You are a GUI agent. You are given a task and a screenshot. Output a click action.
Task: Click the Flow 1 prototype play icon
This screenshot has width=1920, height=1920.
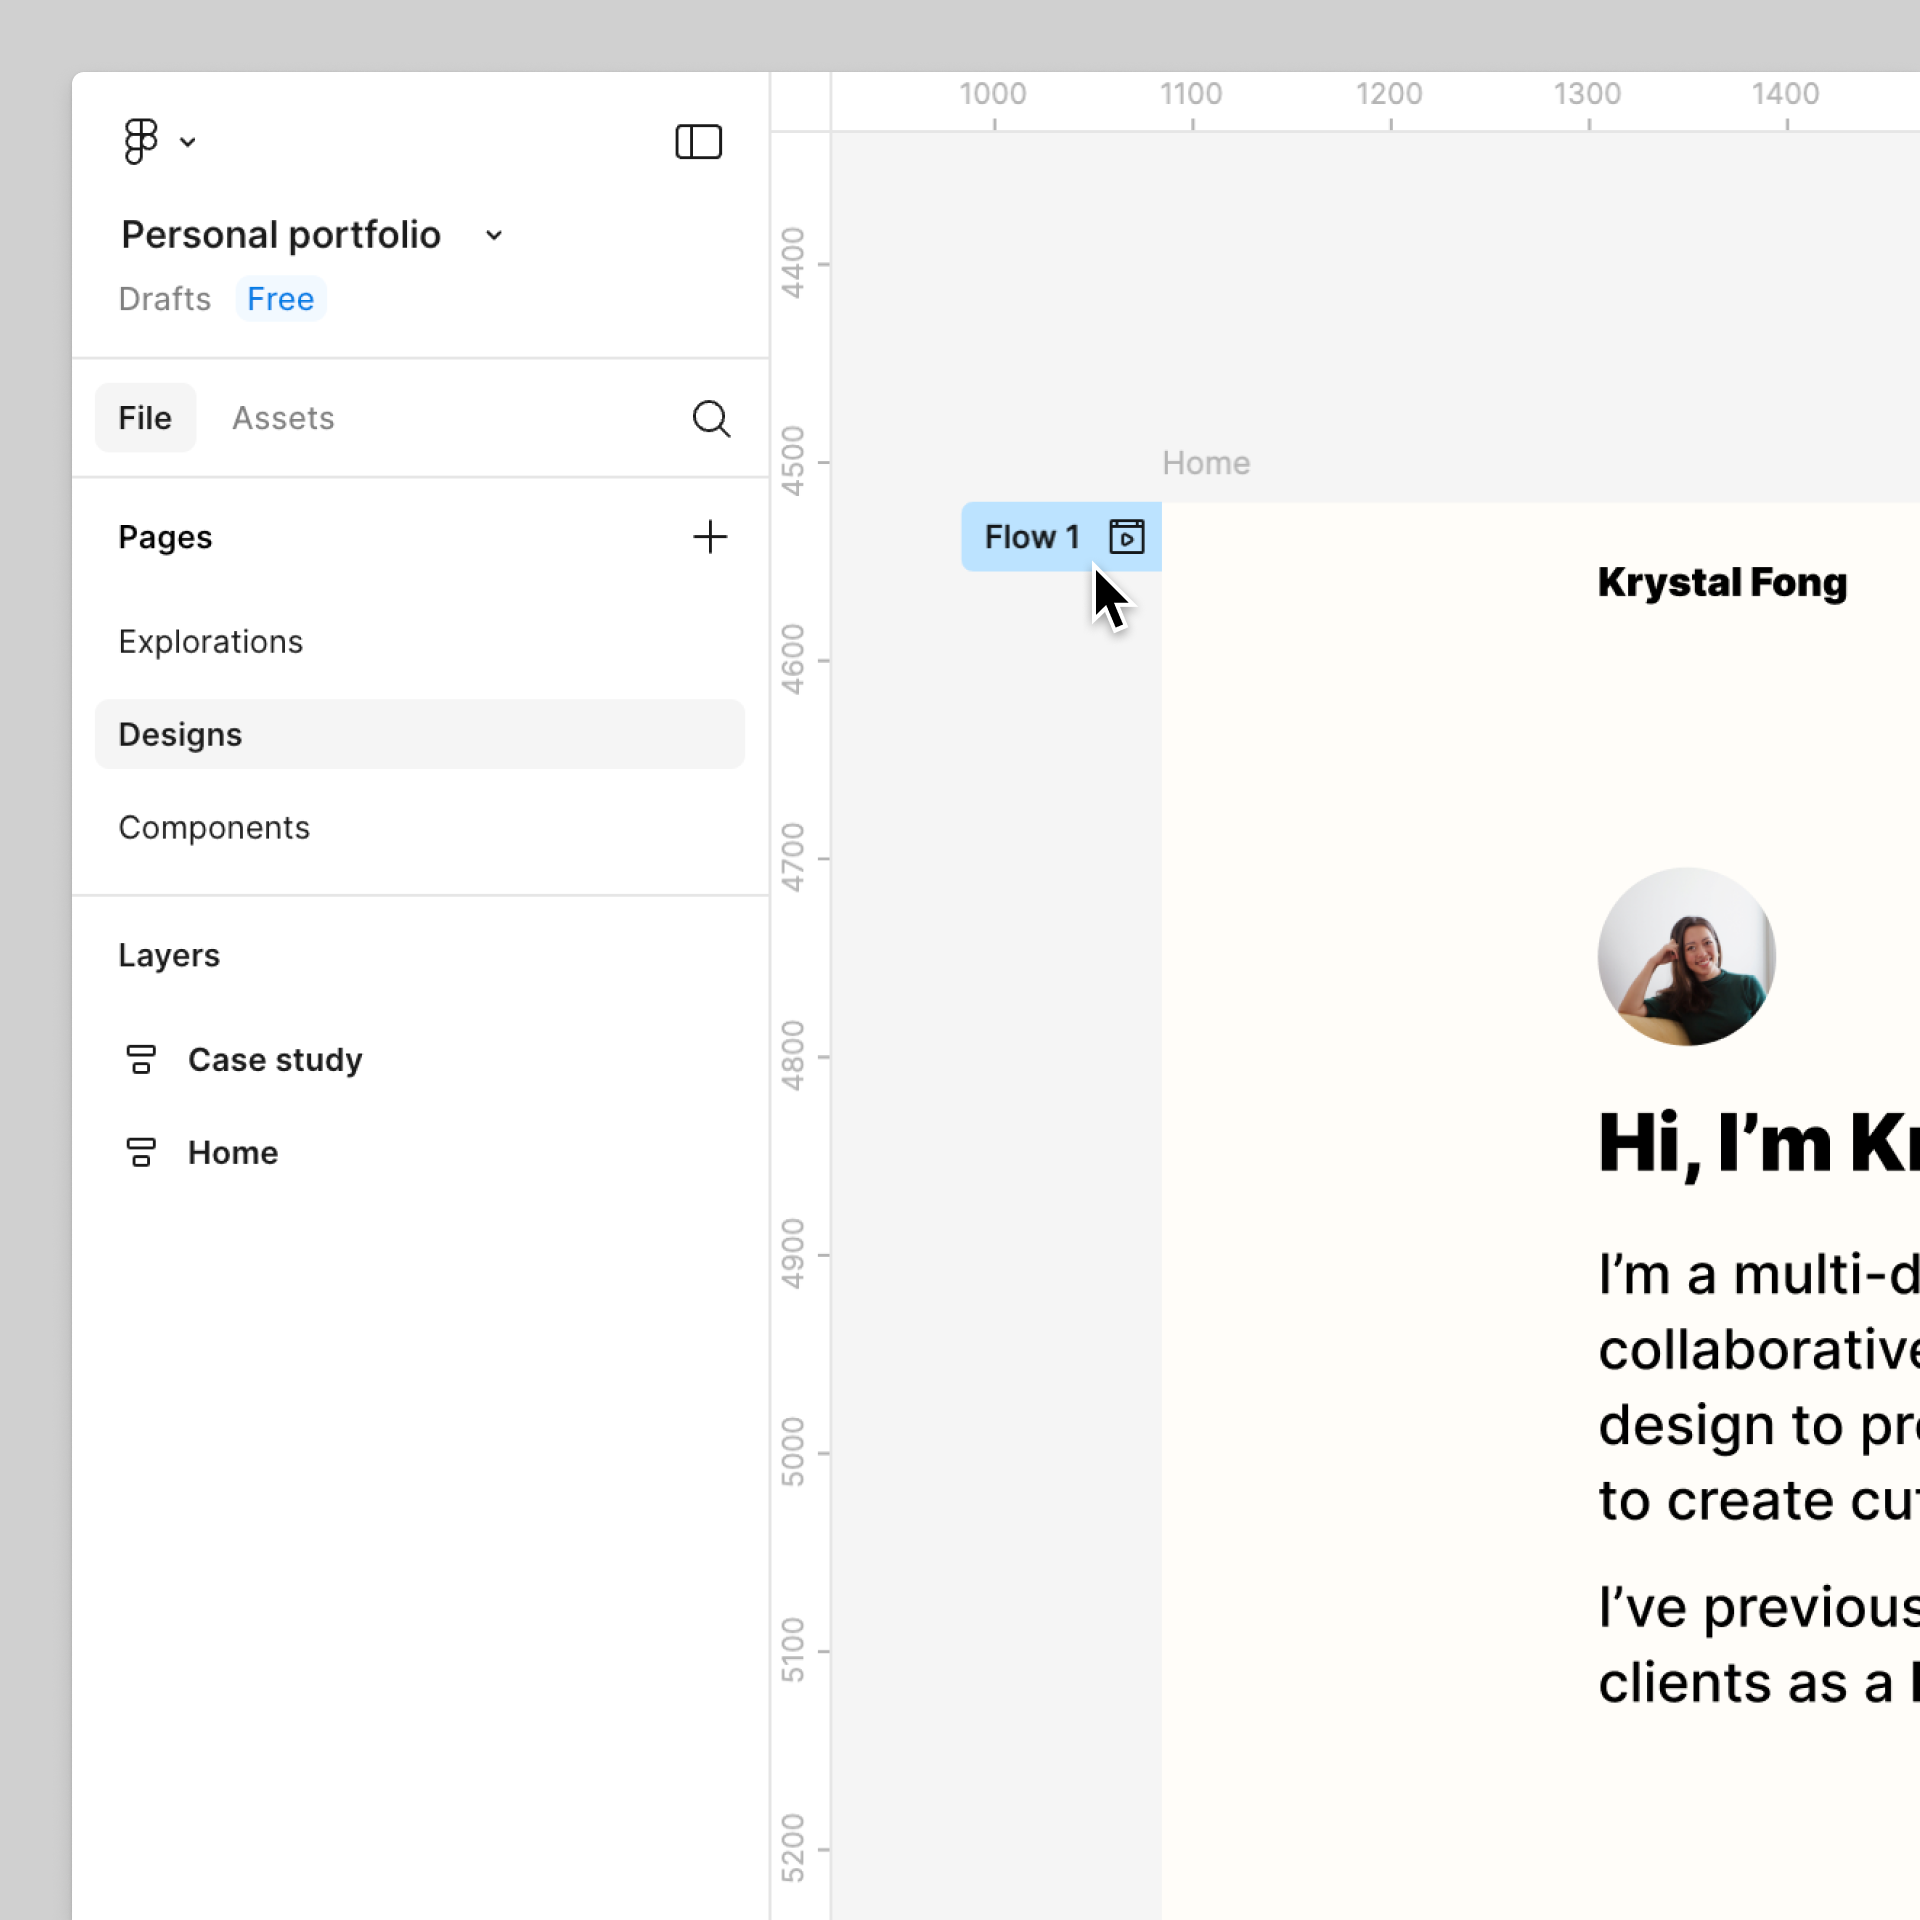1126,537
